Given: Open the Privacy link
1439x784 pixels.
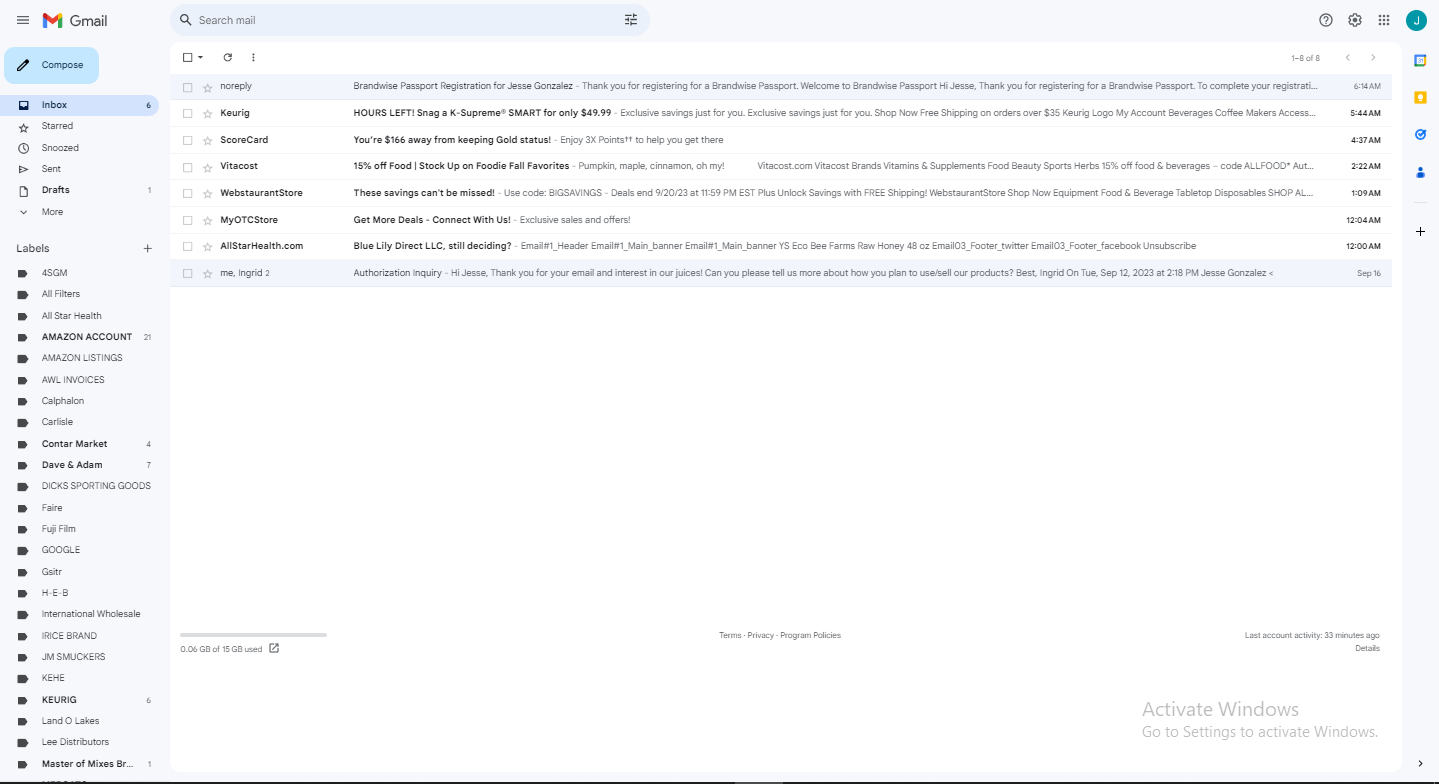Looking at the screenshot, I should tap(760, 636).
